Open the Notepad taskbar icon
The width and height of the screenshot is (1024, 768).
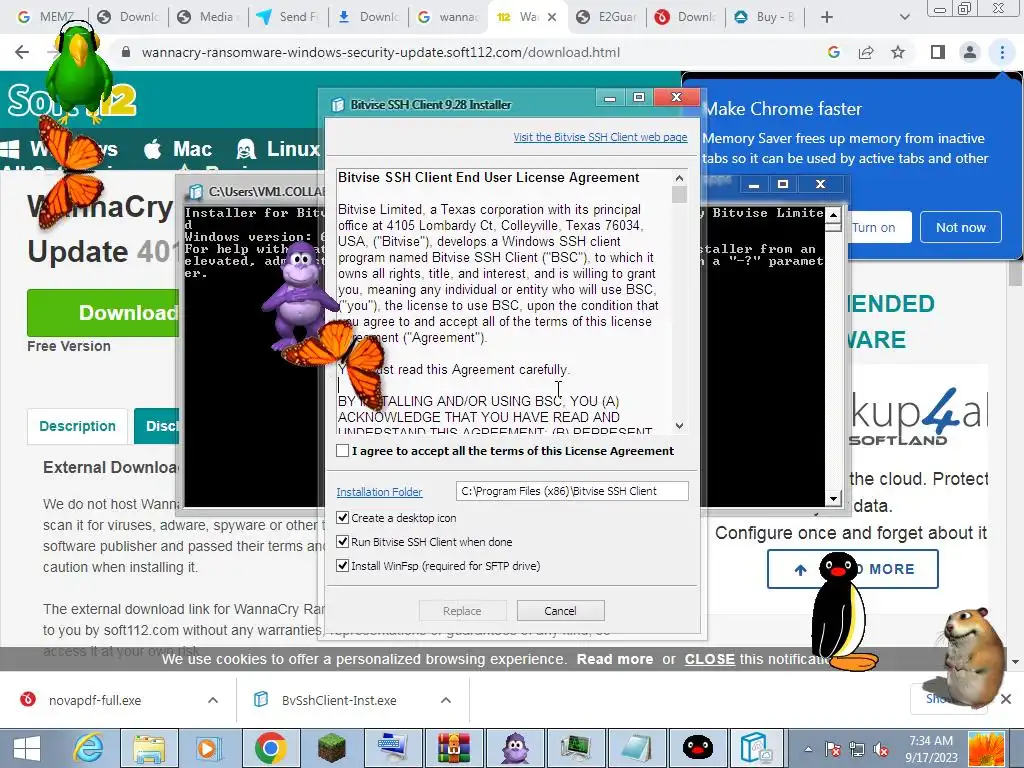[x=636, y=748]
